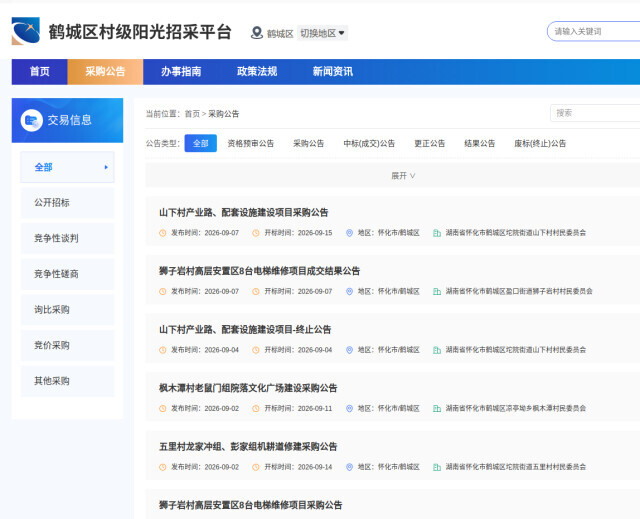This screenshot has width=640, height=519.
Task: Click building icon beside 狮子岩村村民委员会
Action: pos(437,291)
